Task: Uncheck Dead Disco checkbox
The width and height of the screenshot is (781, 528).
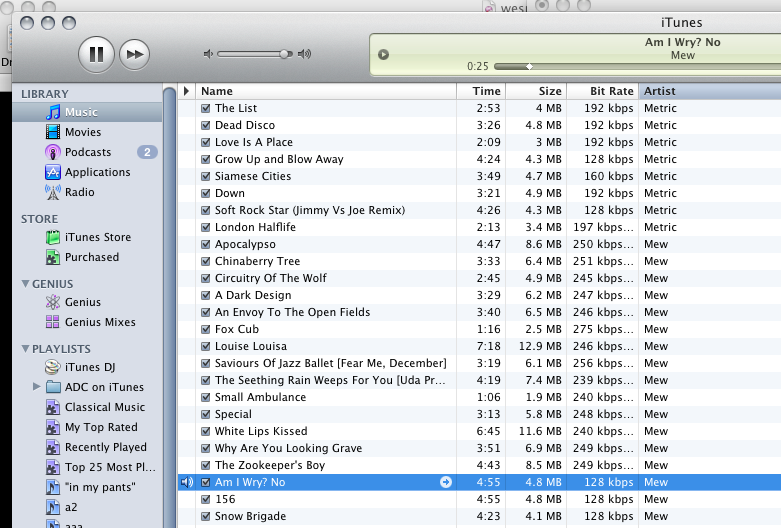Action: (205, 125)
